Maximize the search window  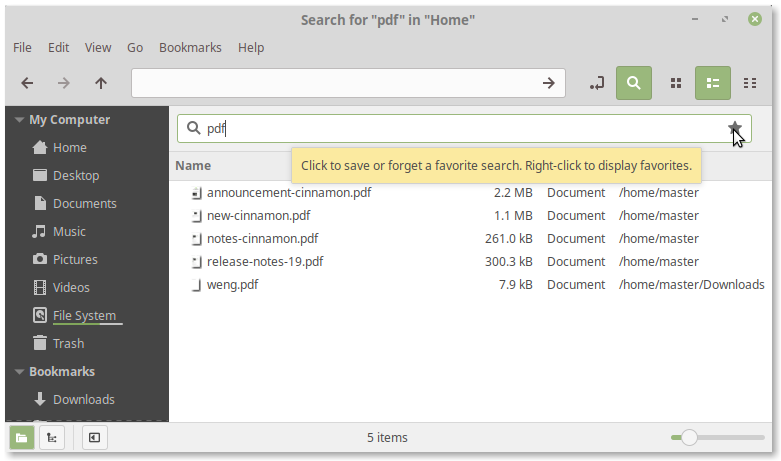tap(725, 19)
